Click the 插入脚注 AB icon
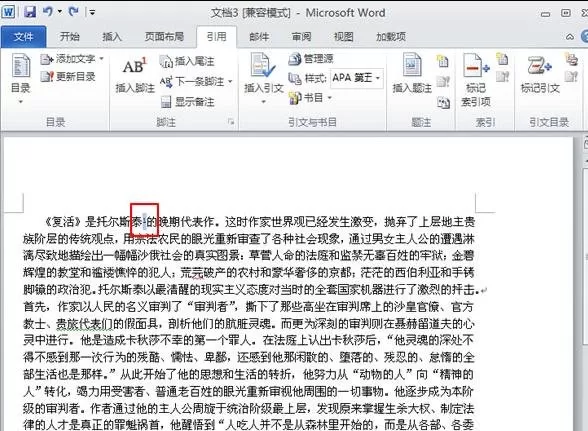This screenshot has width=588, height=431. (x=135, y=65)
